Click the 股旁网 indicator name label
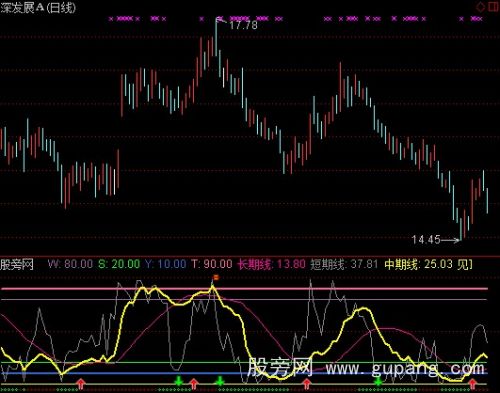This screenshot has width=500, height=393. coord(17,265)
